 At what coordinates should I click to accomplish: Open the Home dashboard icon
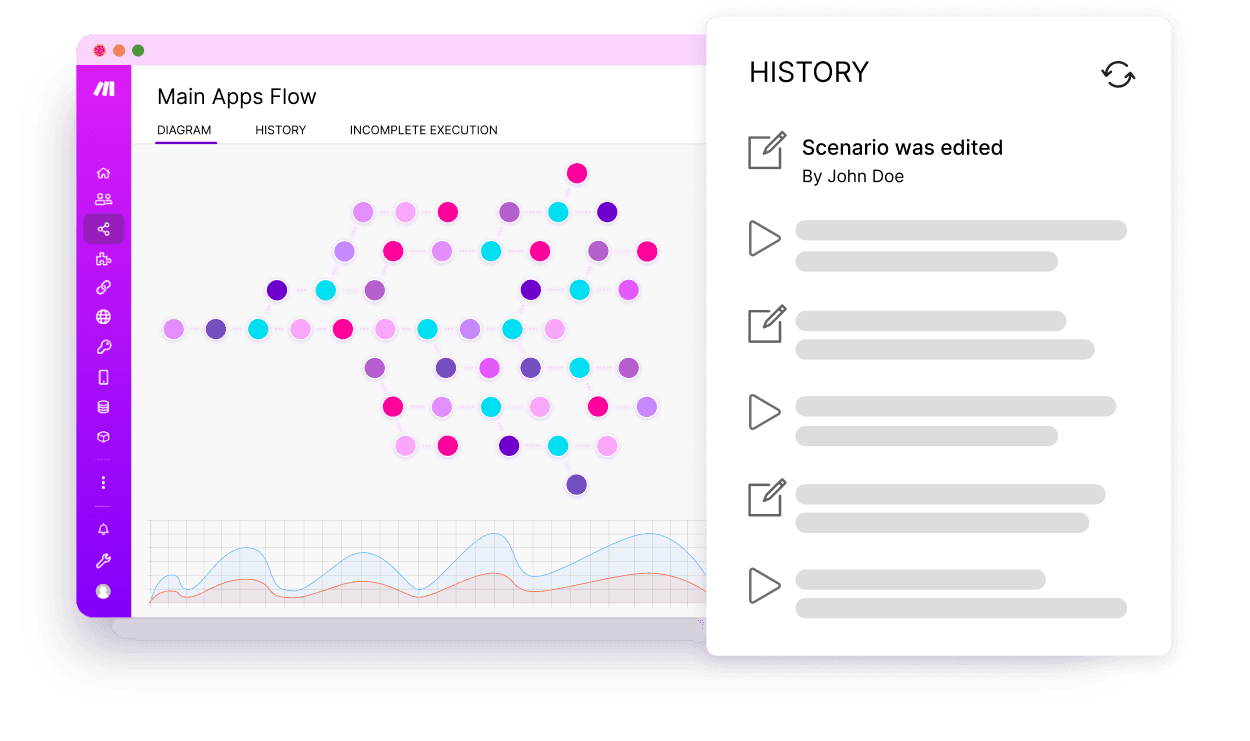tap(103, 172)
